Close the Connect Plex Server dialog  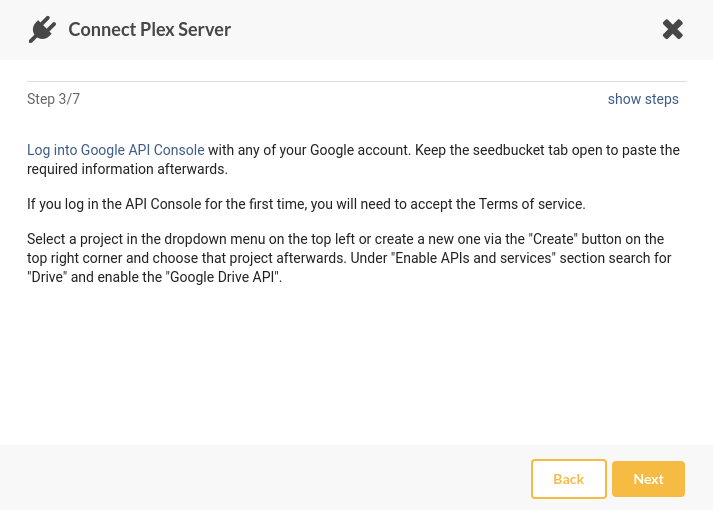click(673, 30)
